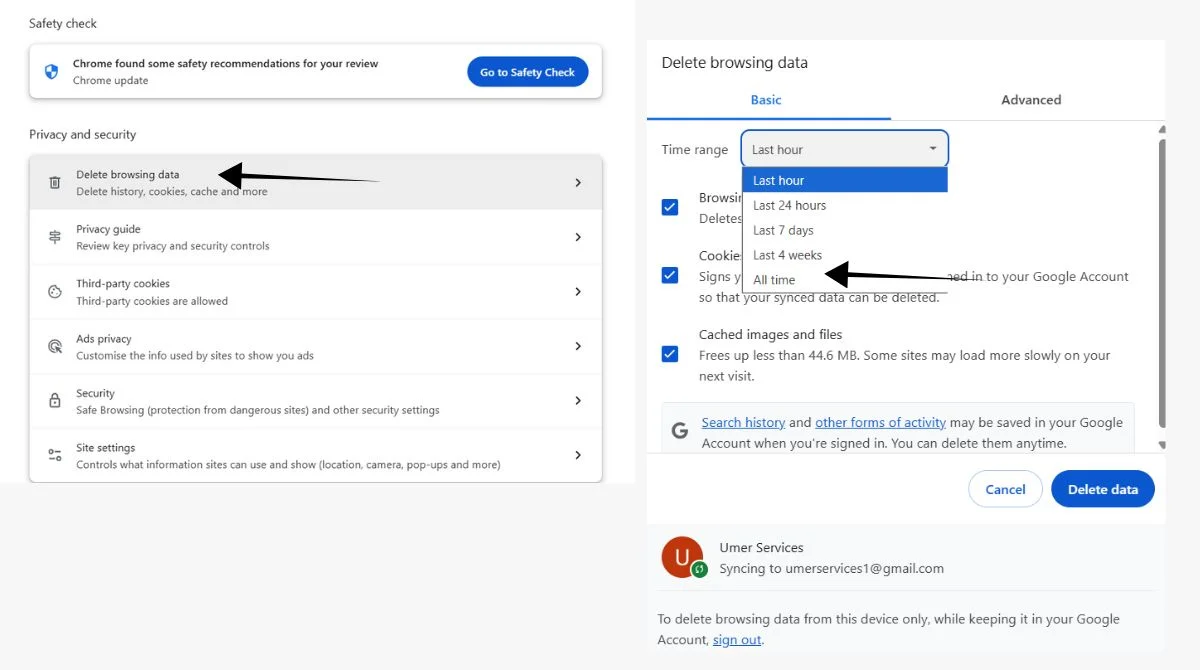Image resolution: width=1200 pixels, height=670 pixels.
Task: Select Last hour from the dropdown list
Action: tap(845, 180)
